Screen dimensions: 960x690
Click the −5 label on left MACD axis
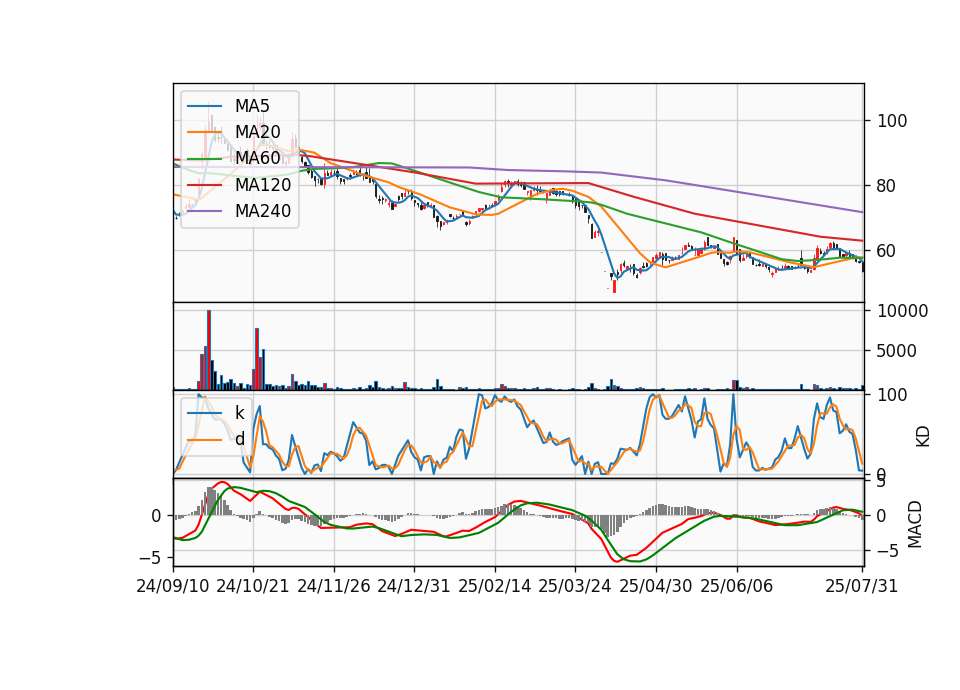[151, 558]
